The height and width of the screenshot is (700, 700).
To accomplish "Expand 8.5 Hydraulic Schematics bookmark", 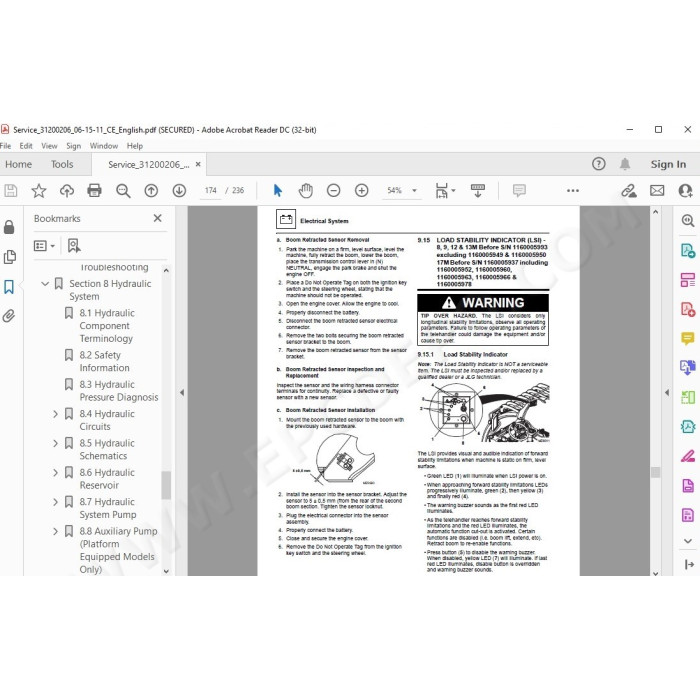I will pyautogui.click(x=55, y=443).
